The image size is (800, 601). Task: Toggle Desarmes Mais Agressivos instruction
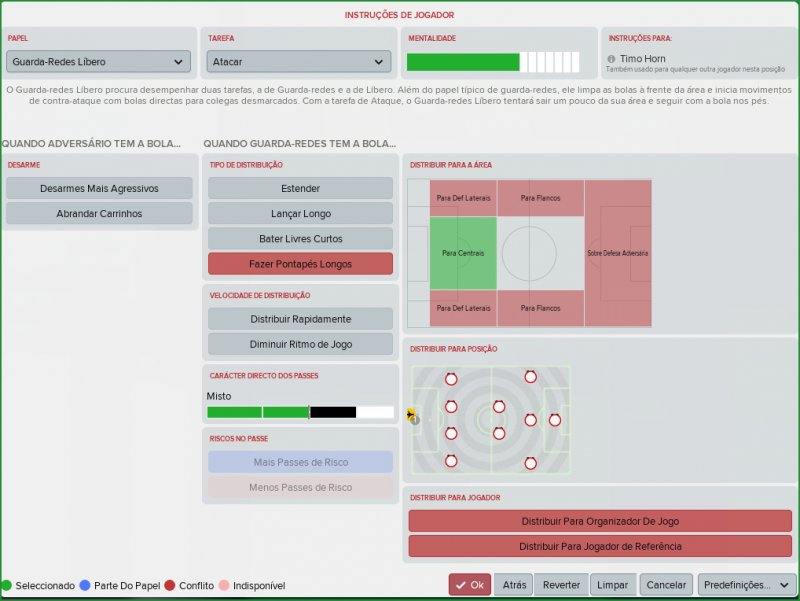(x=99, y=188)
